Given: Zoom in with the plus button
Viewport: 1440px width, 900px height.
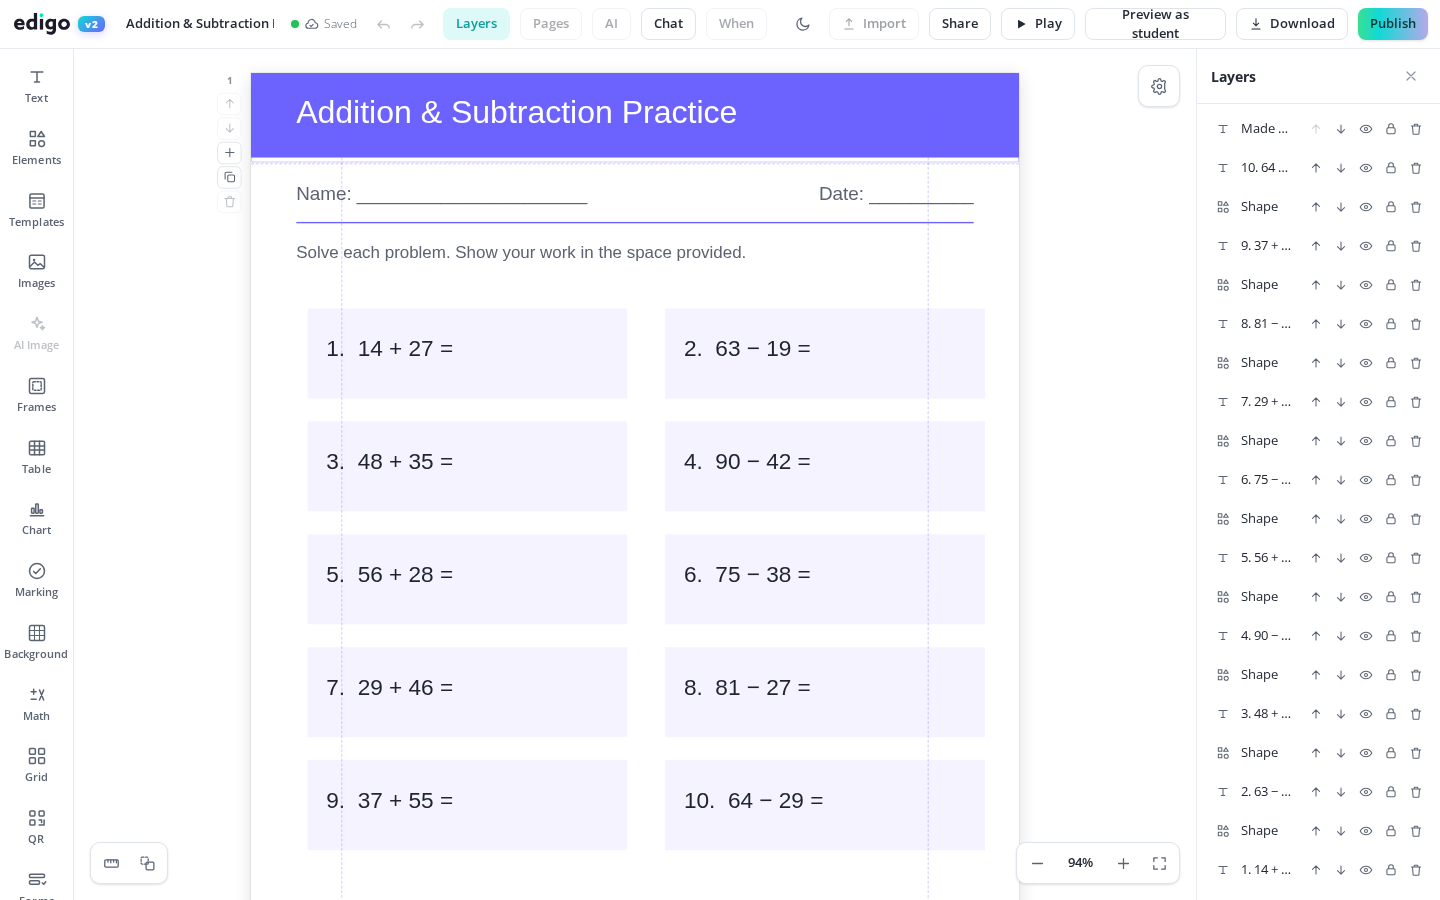Looking at the screenshot, I should coord(1123,863).
